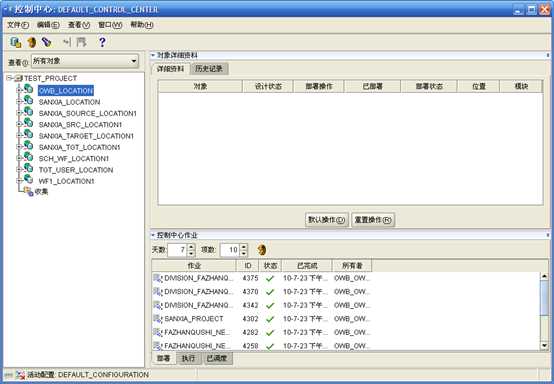Select the SANXIA_TGT_LOCATION1 tree label
The height and width of the screenshot is (384, 554).
pyautogui.click(x=79, y=147)
